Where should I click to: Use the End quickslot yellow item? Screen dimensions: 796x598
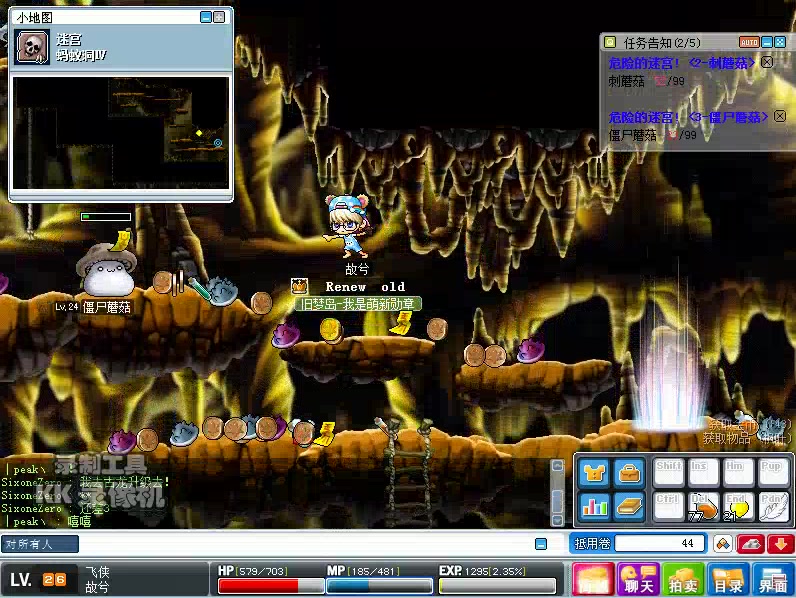click(x=738, y=506)
